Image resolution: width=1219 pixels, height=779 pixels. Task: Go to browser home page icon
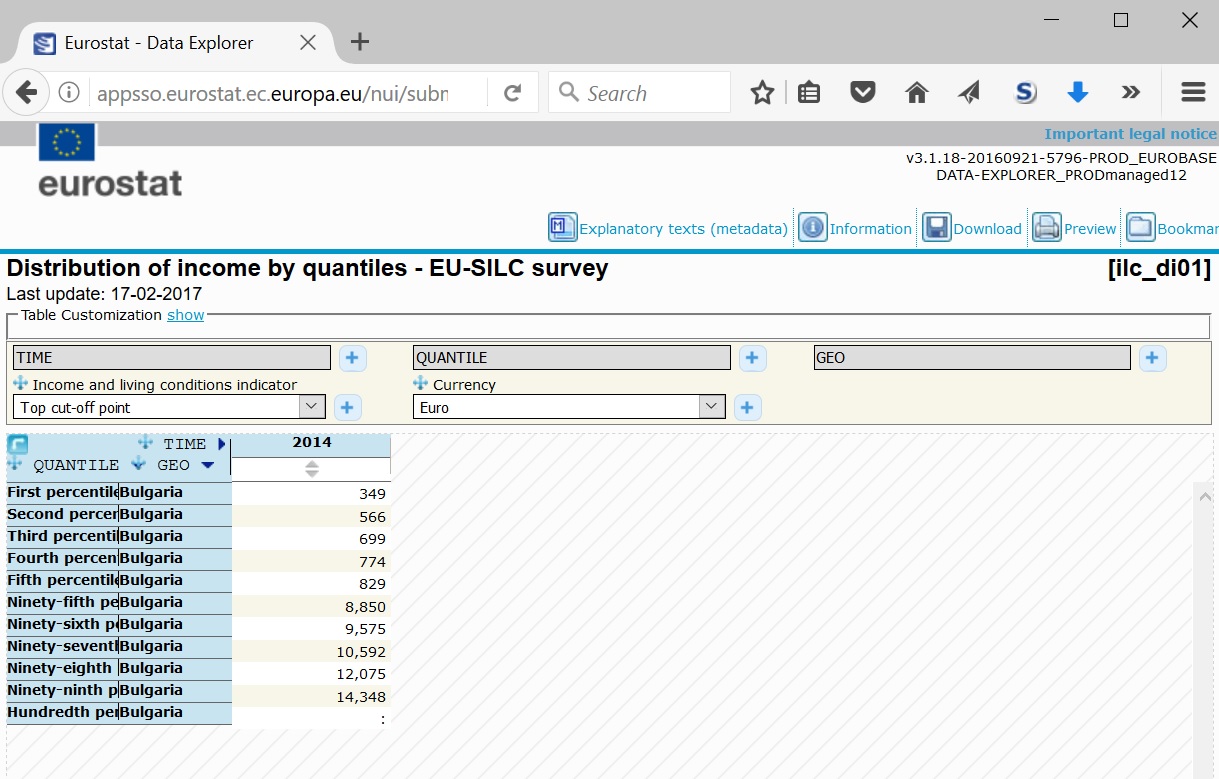(x=916, y=93)
